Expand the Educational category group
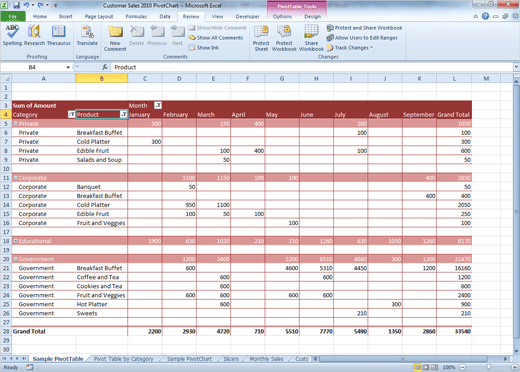The height and width of the screenshot is (372, 520). pyautogui.click(x=15, y=241)
